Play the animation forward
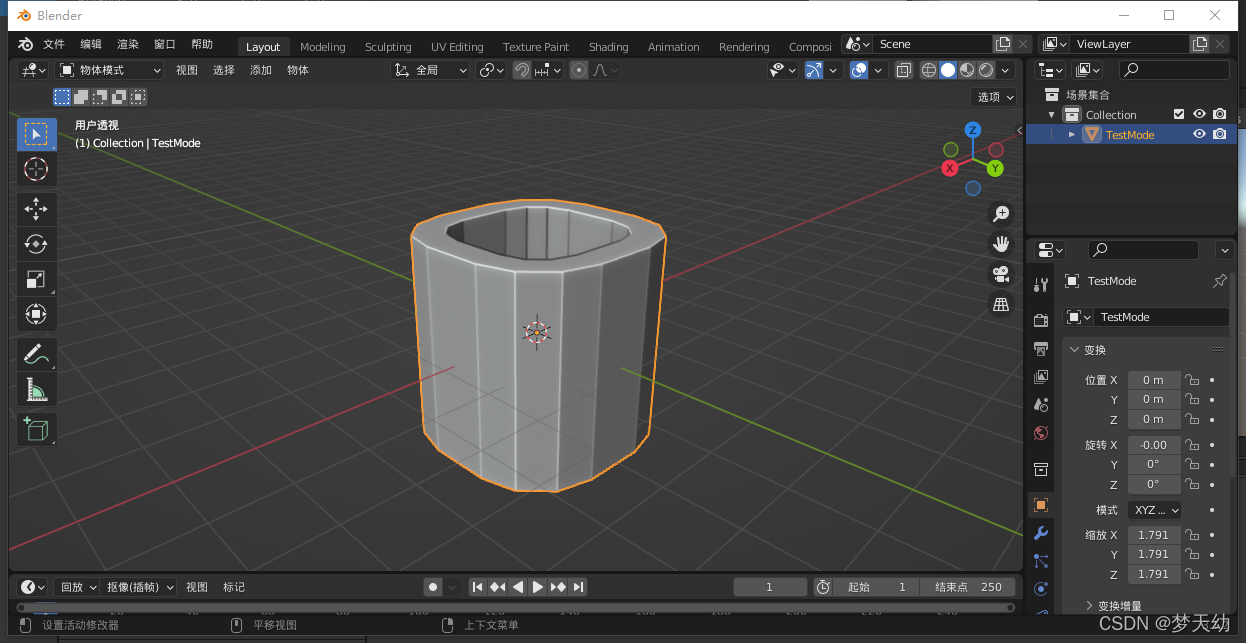Screen dimensions: 1246x643 tap(538, 587)
